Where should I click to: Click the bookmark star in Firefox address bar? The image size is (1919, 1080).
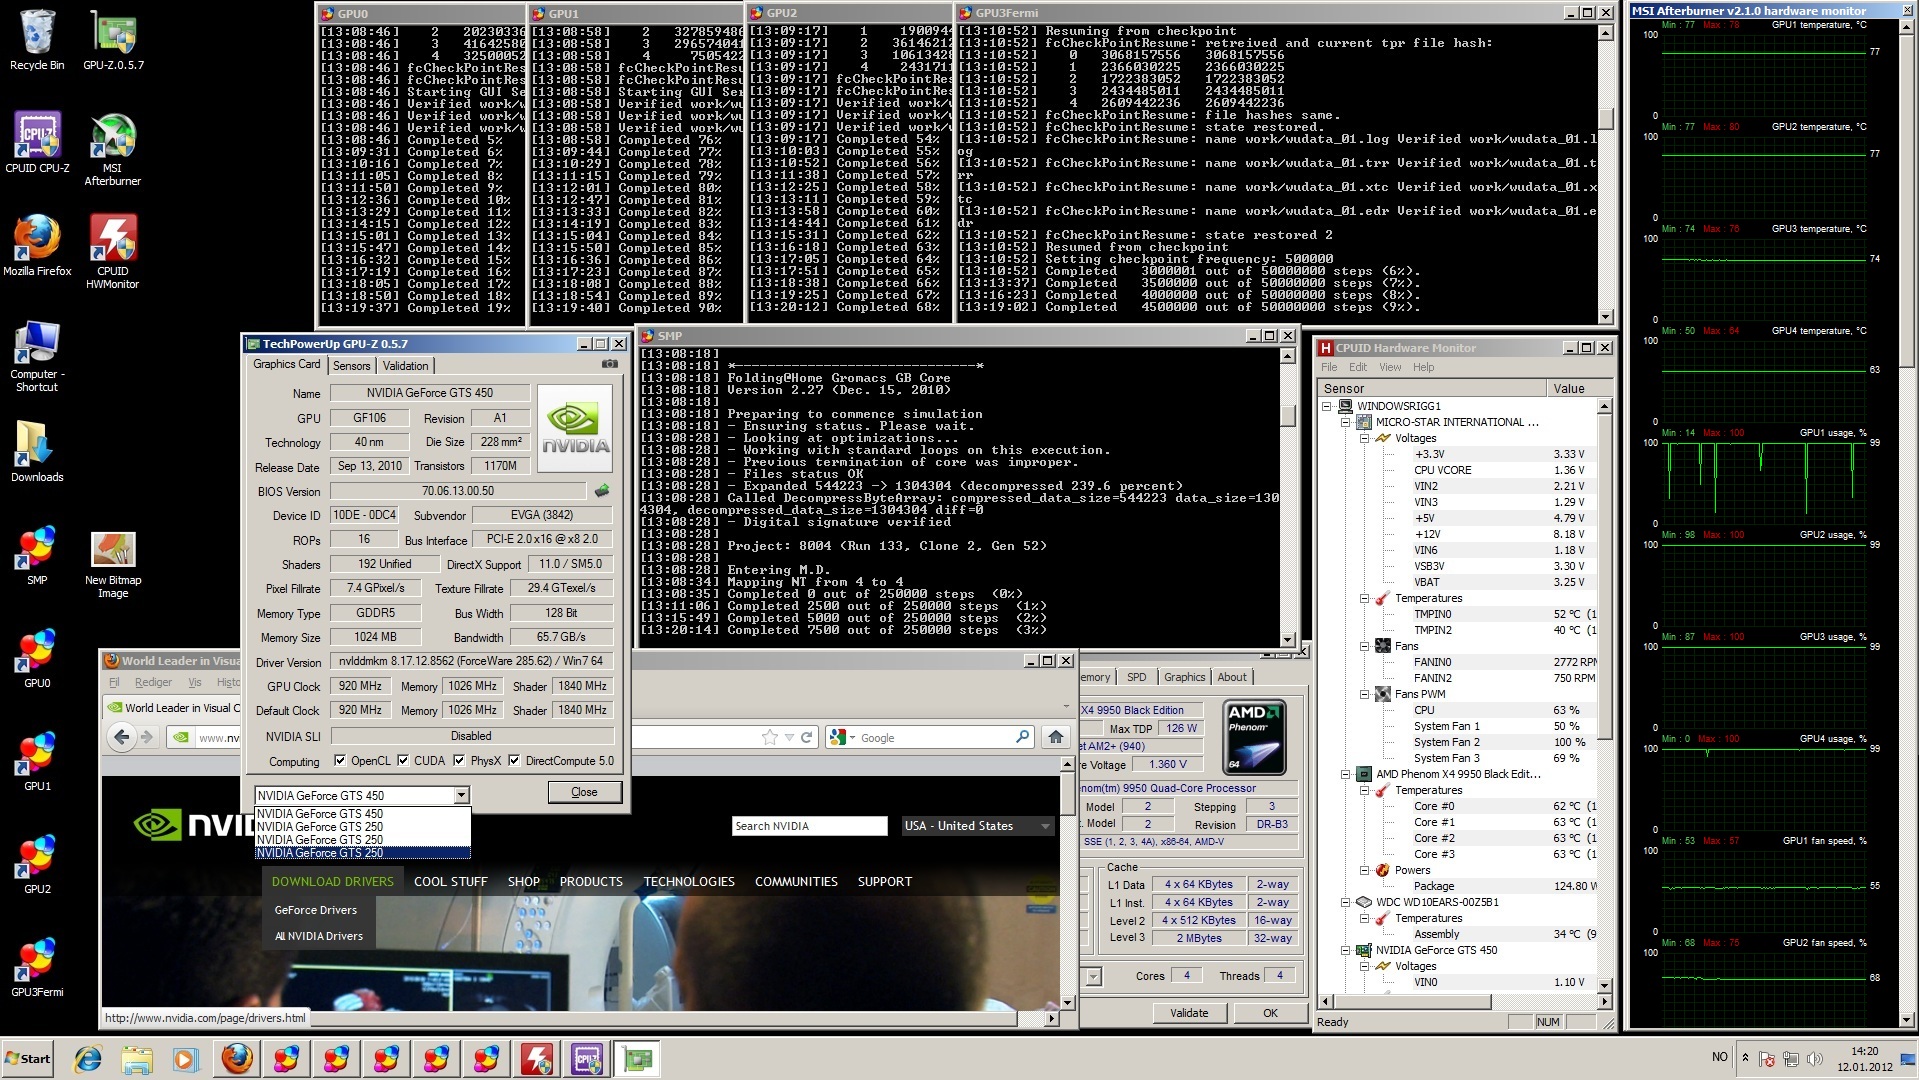pos(769,737)
